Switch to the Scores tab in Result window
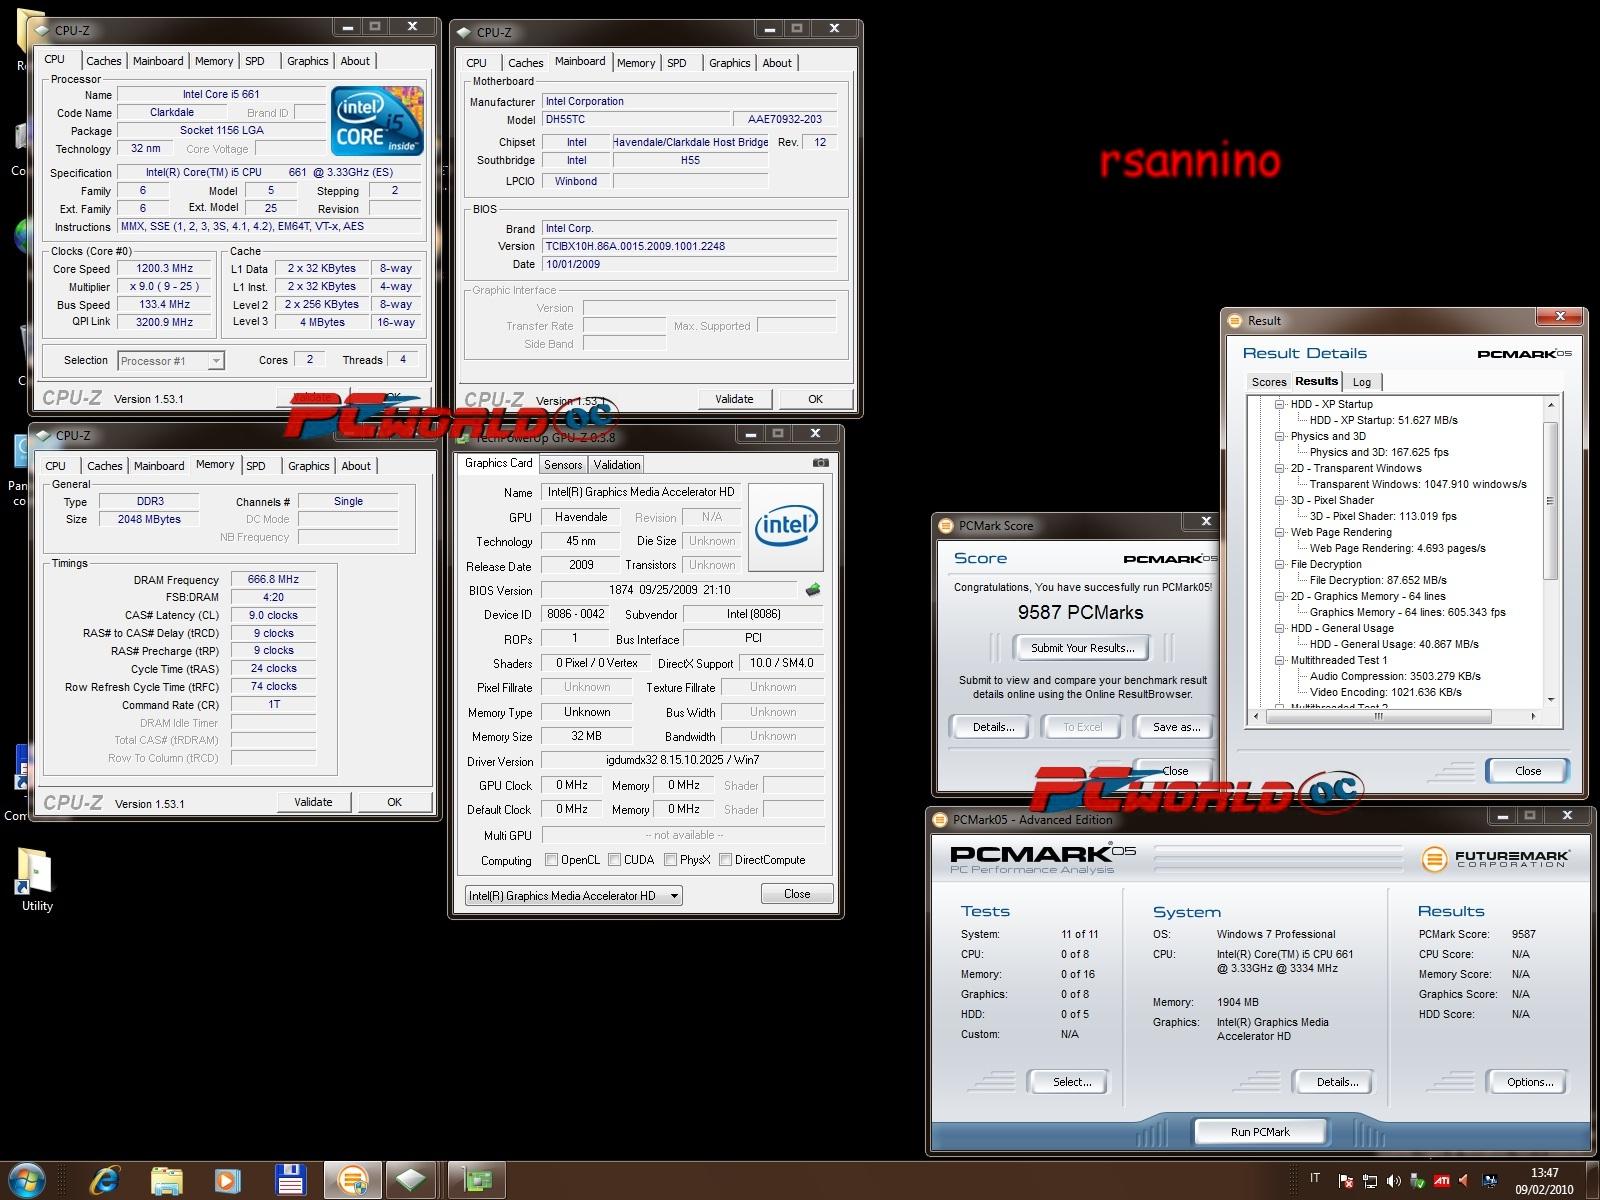1600x1200 pixels. tap(1268, 382)
